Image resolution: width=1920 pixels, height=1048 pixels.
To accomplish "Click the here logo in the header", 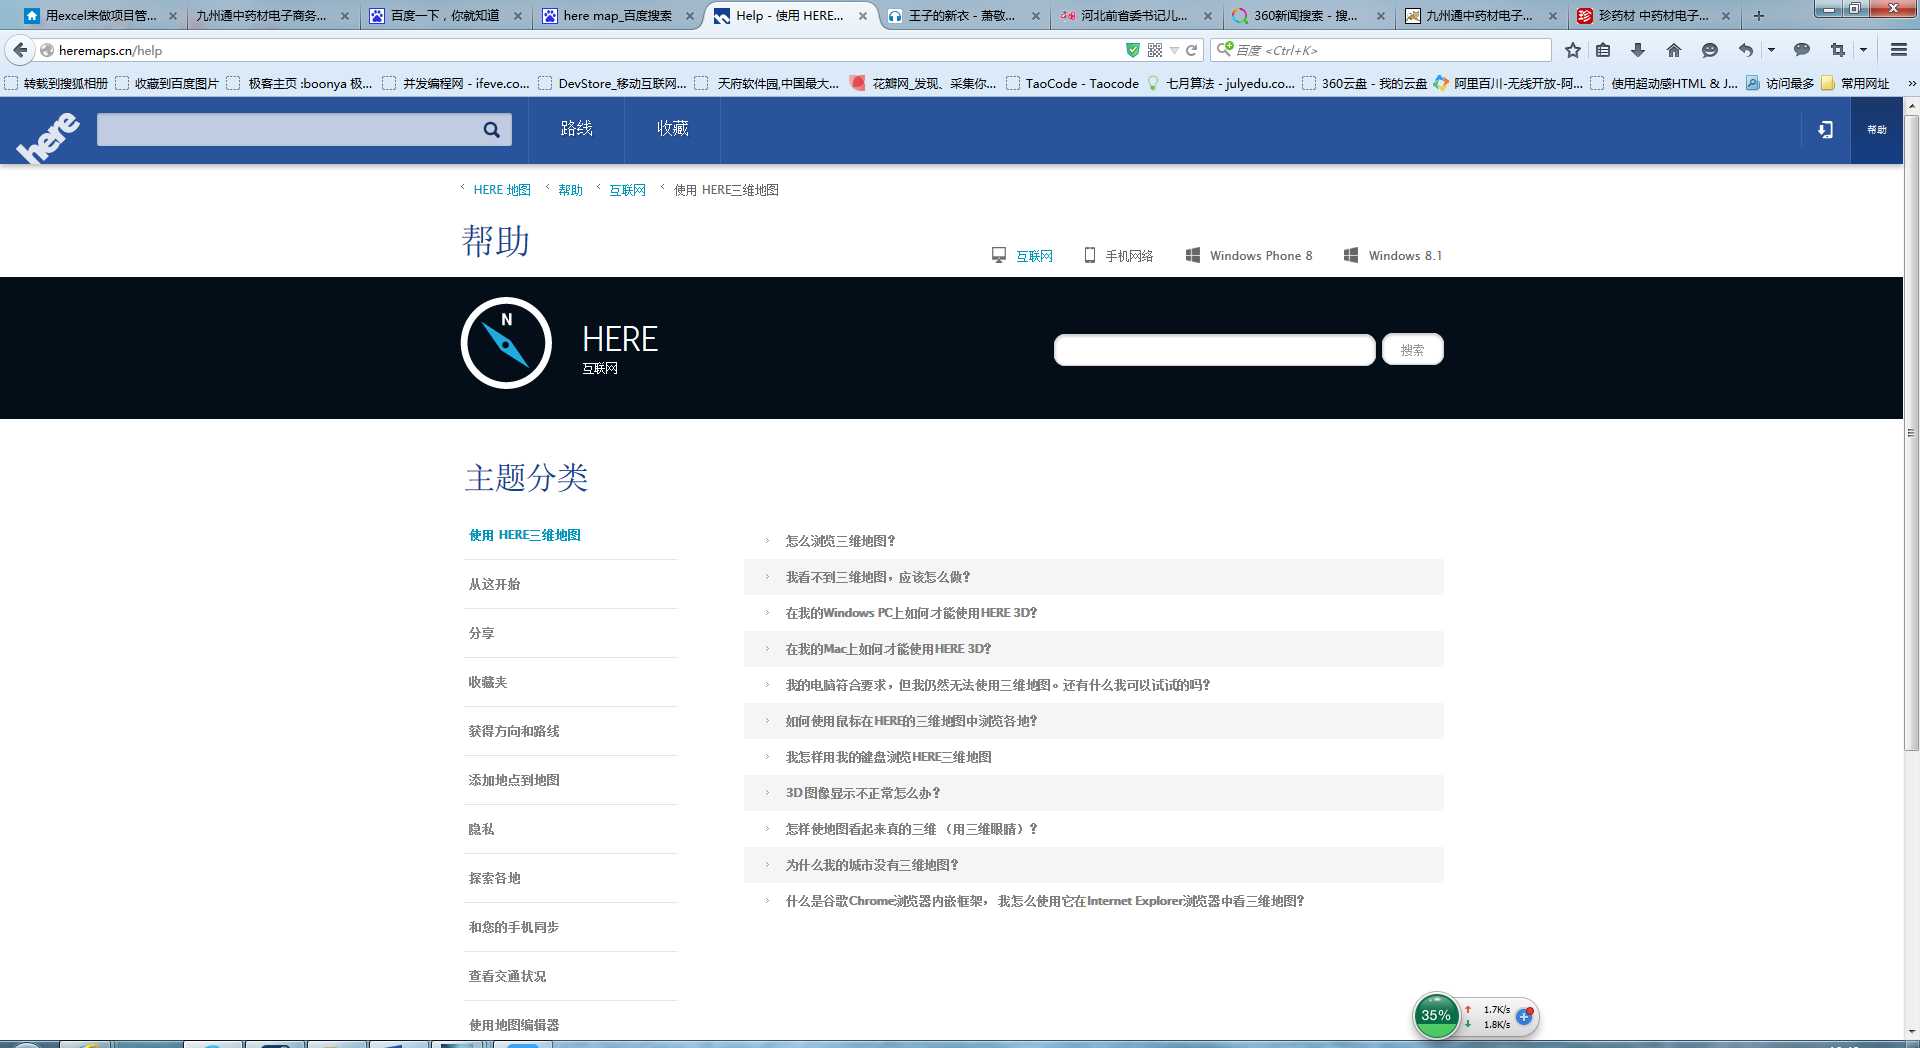I will [x=47, y=137].
